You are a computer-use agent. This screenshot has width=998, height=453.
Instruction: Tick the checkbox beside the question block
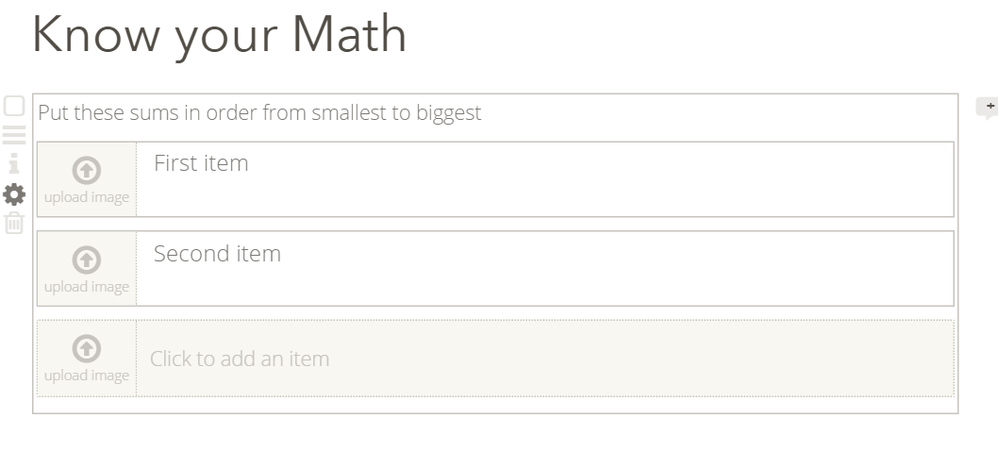point(14,105)
